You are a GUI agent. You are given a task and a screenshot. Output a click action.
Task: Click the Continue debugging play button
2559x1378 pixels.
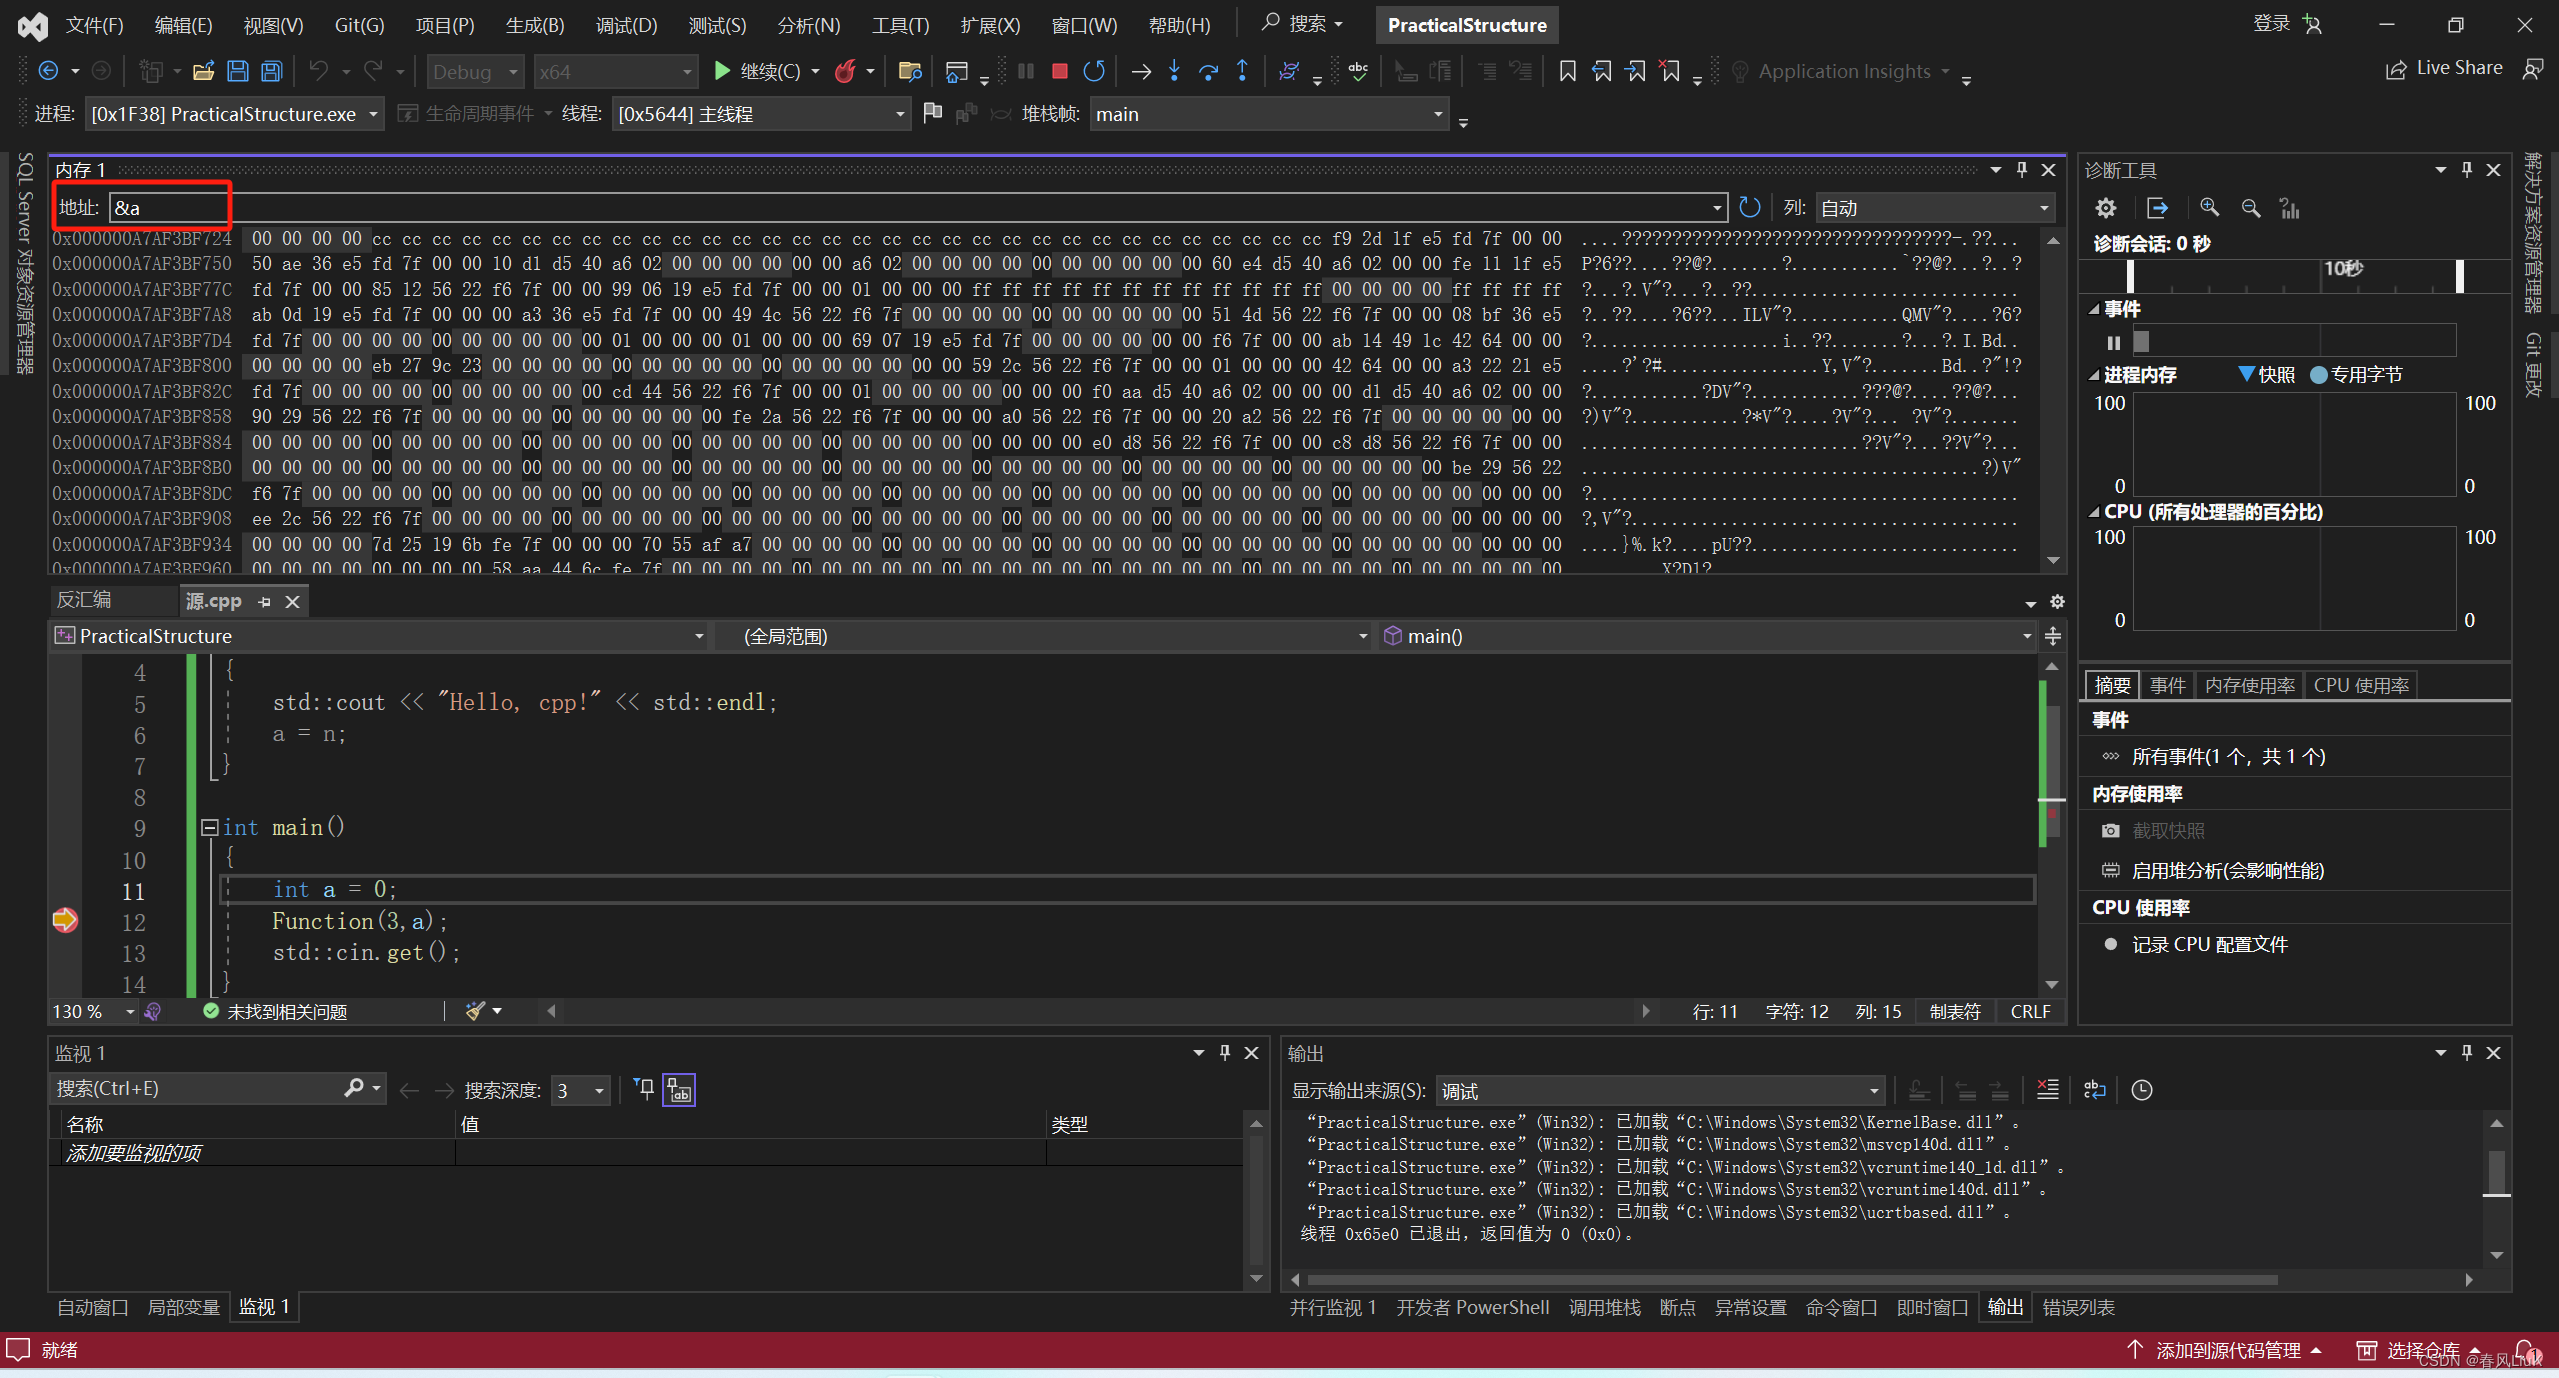(722, 71)
